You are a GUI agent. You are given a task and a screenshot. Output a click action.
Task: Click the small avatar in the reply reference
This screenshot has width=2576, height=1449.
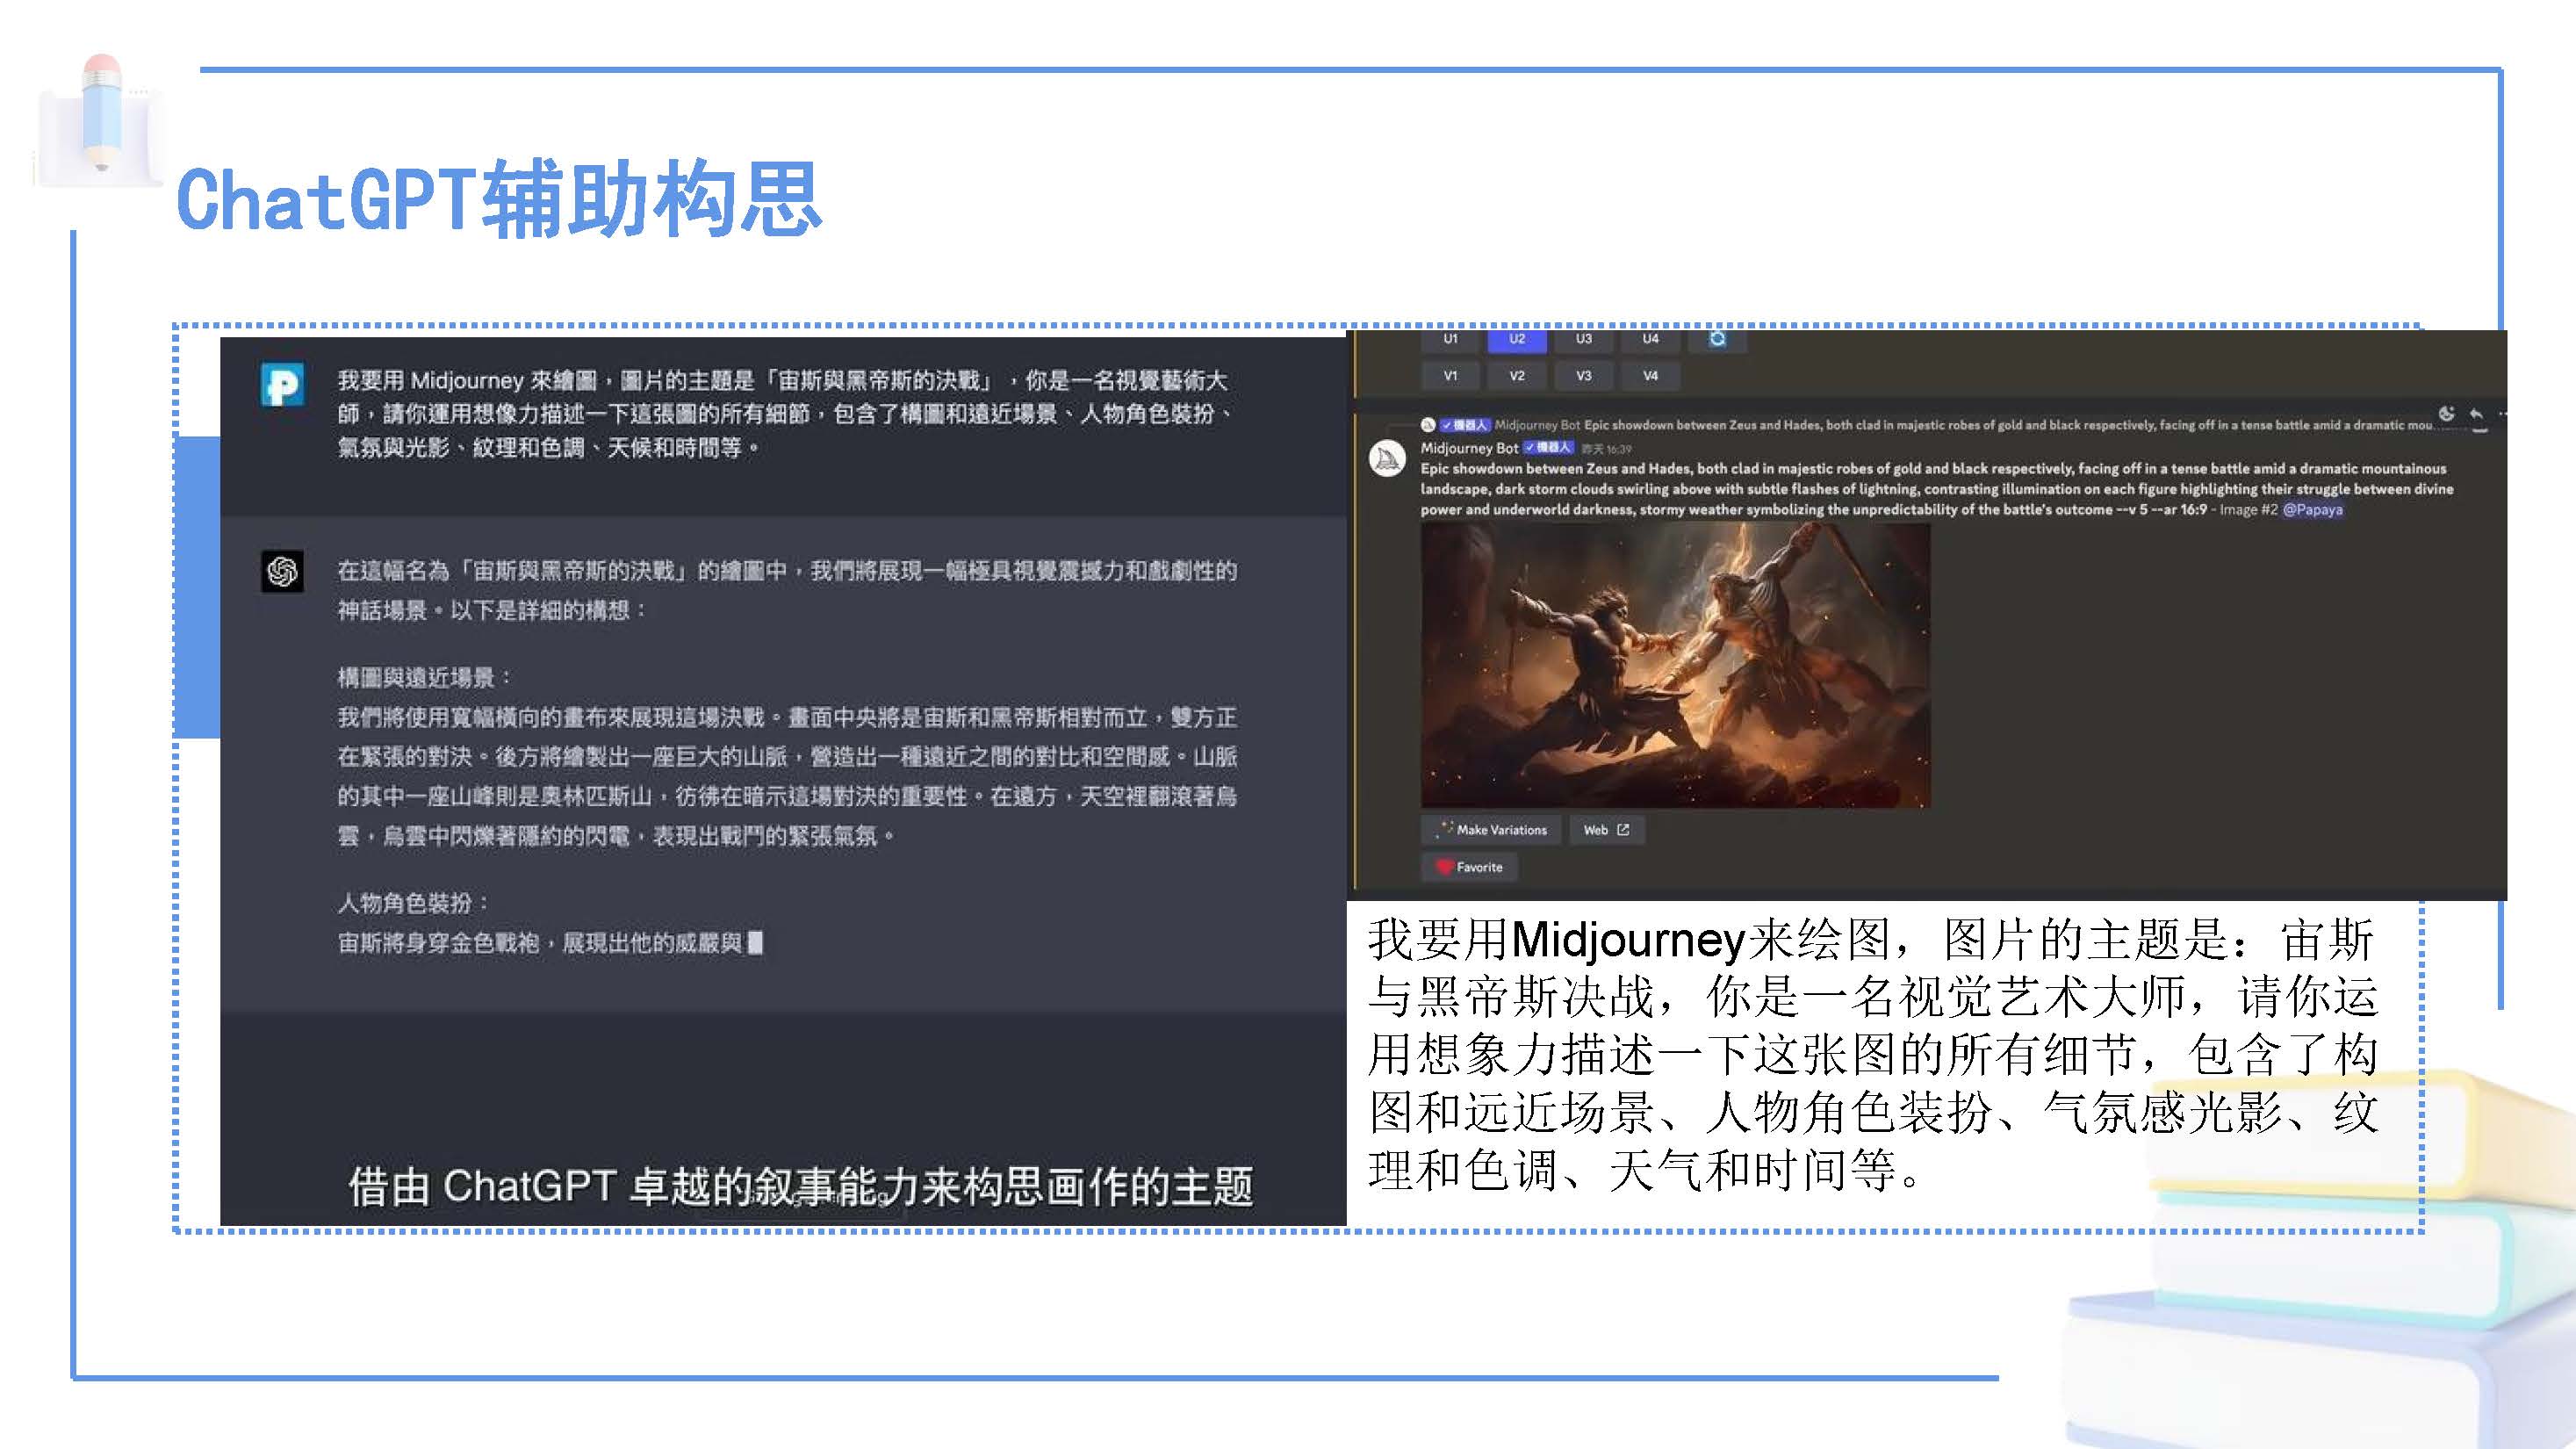(x=1428, y=425)
